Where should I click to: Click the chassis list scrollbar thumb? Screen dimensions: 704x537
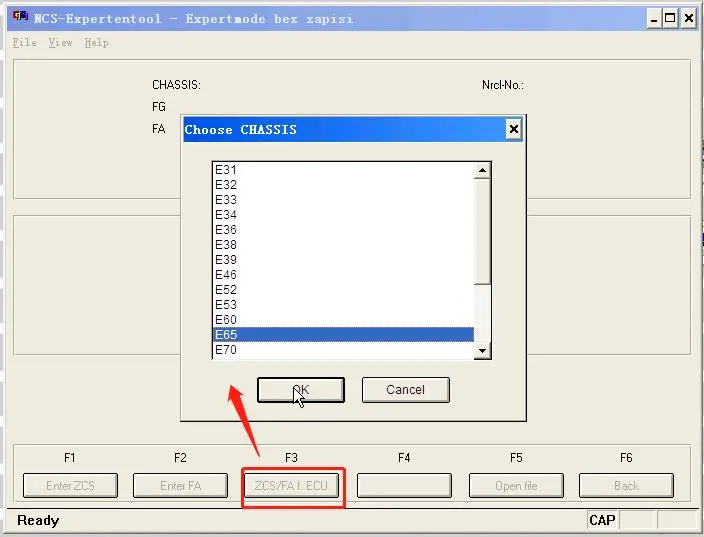(482, 231)
